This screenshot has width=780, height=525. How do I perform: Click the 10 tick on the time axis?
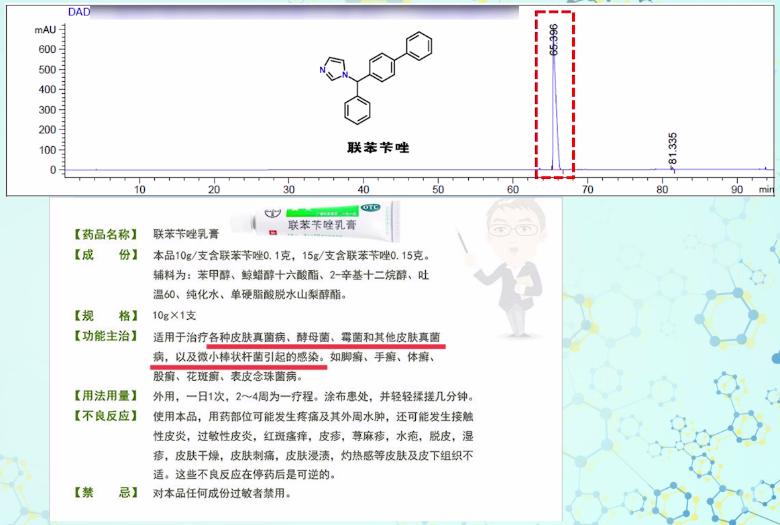pyautogui.click(x=140, y=190)
